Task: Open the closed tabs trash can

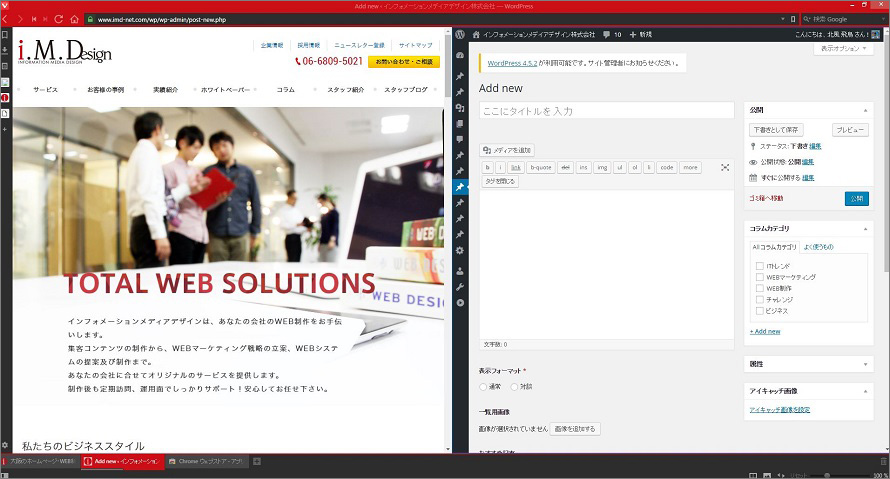Action: pos(883,461)
